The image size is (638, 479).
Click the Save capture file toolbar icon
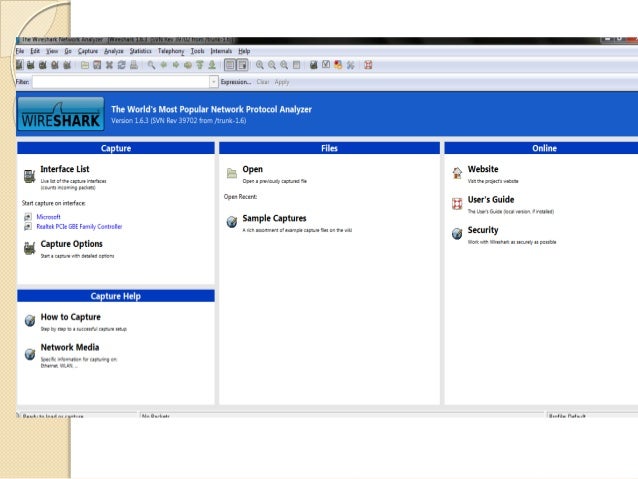coord(97,65)
